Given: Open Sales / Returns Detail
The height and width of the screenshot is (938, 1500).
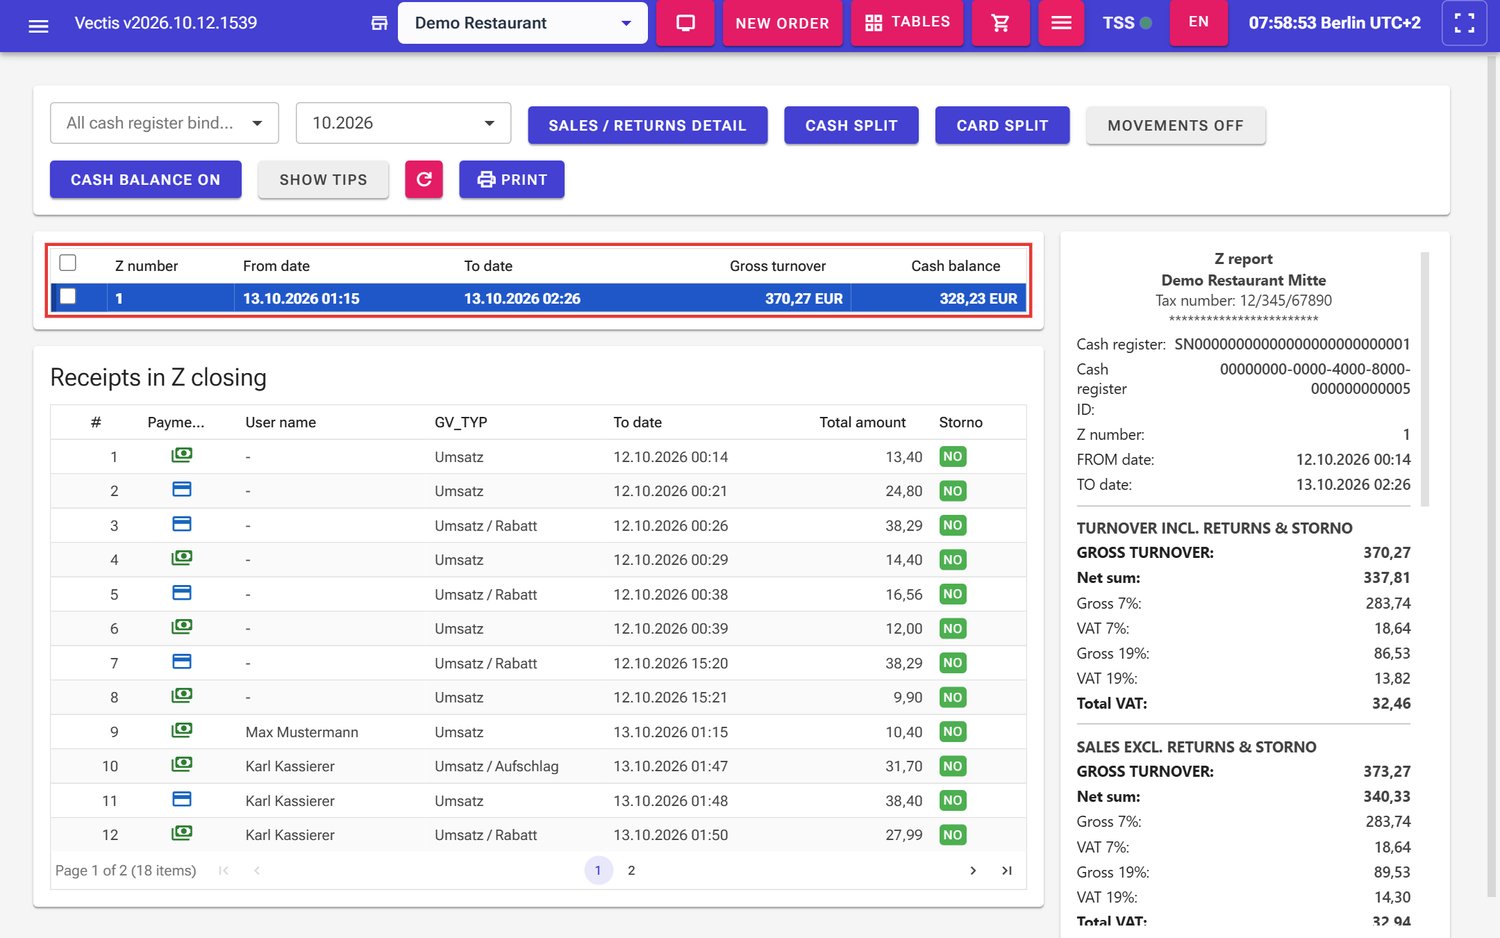Looking at the screenshot, I should (648, 125).
